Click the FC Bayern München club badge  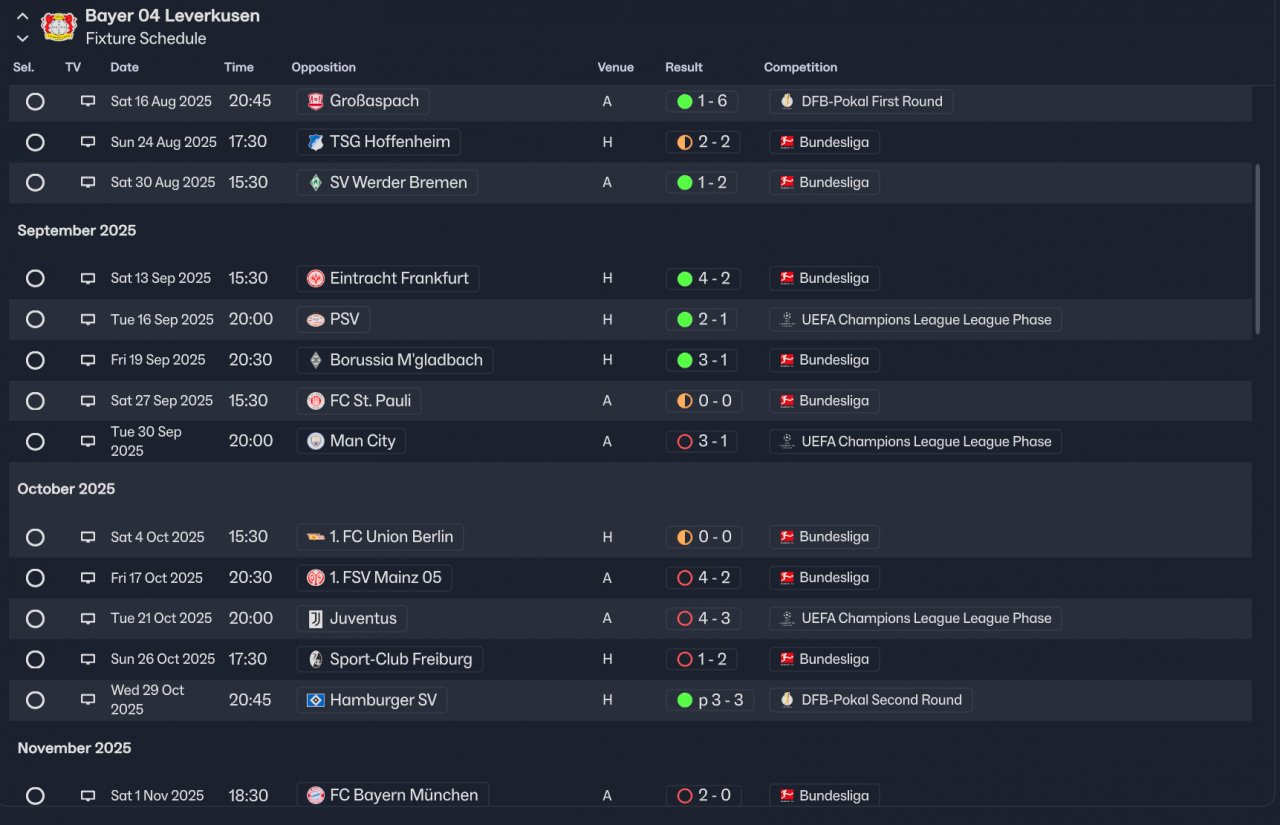(316, 796)
